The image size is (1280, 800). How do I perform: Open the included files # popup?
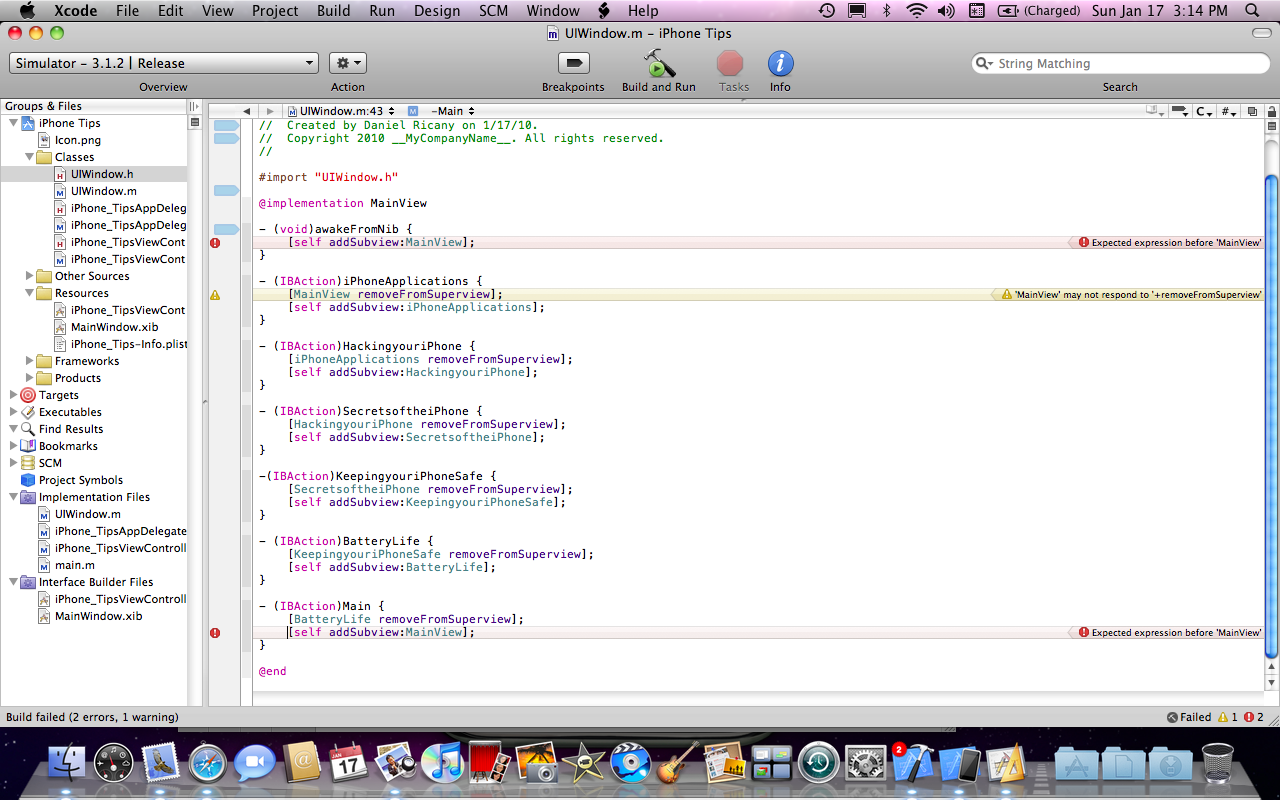coord(1229,111)
